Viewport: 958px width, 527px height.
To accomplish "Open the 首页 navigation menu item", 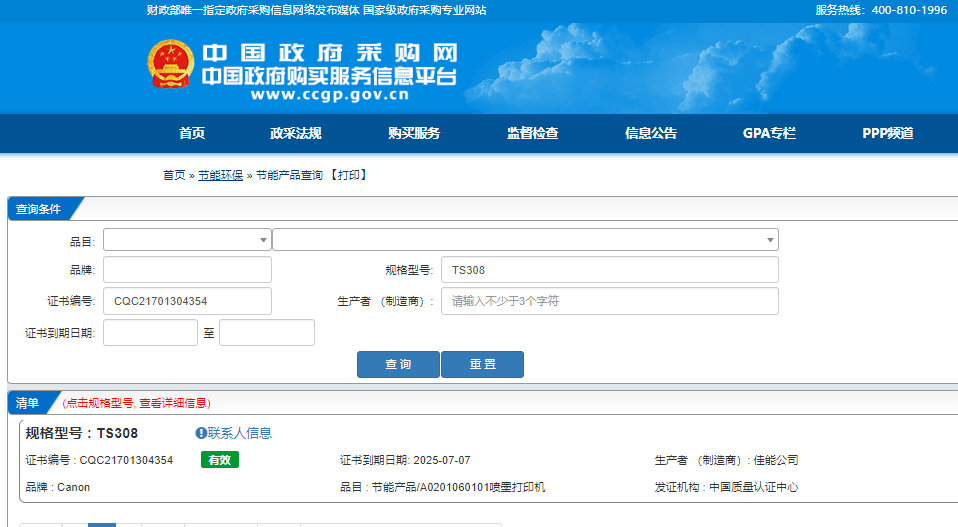I will [192, 134].
